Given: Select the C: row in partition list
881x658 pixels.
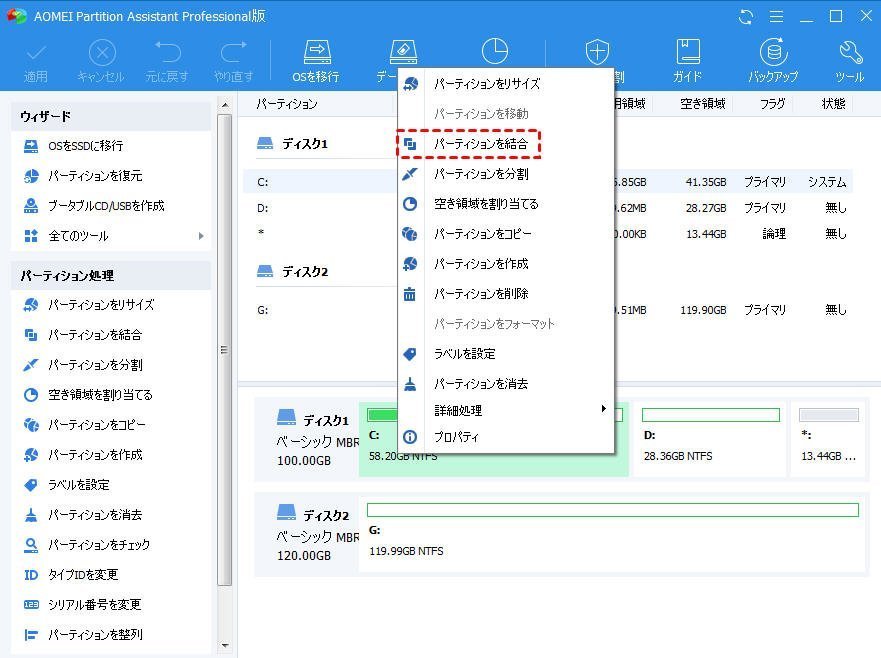Looking at the screenshot, I should [548, 182].
